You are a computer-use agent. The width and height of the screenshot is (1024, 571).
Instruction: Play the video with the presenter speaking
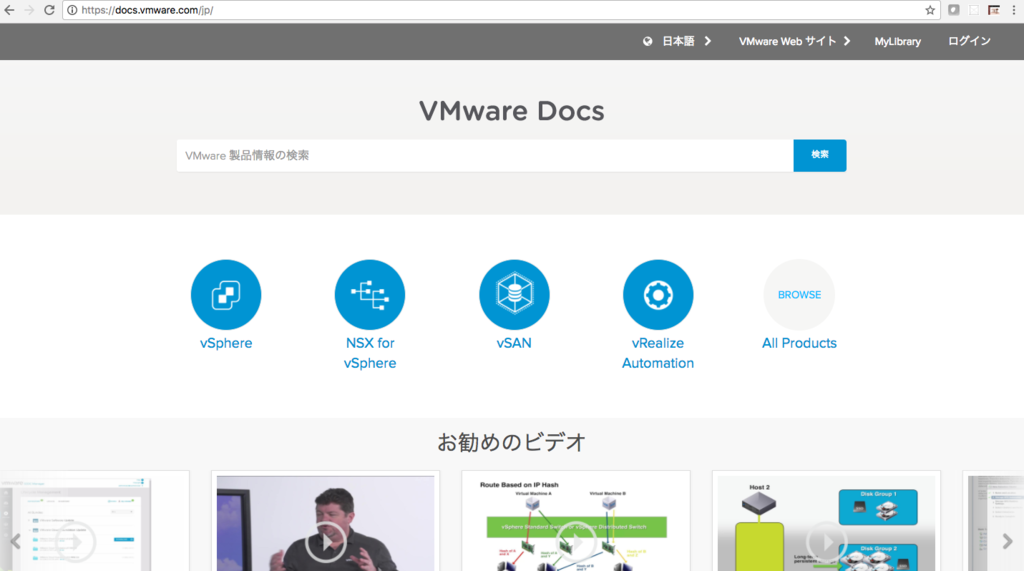(325, 541)
